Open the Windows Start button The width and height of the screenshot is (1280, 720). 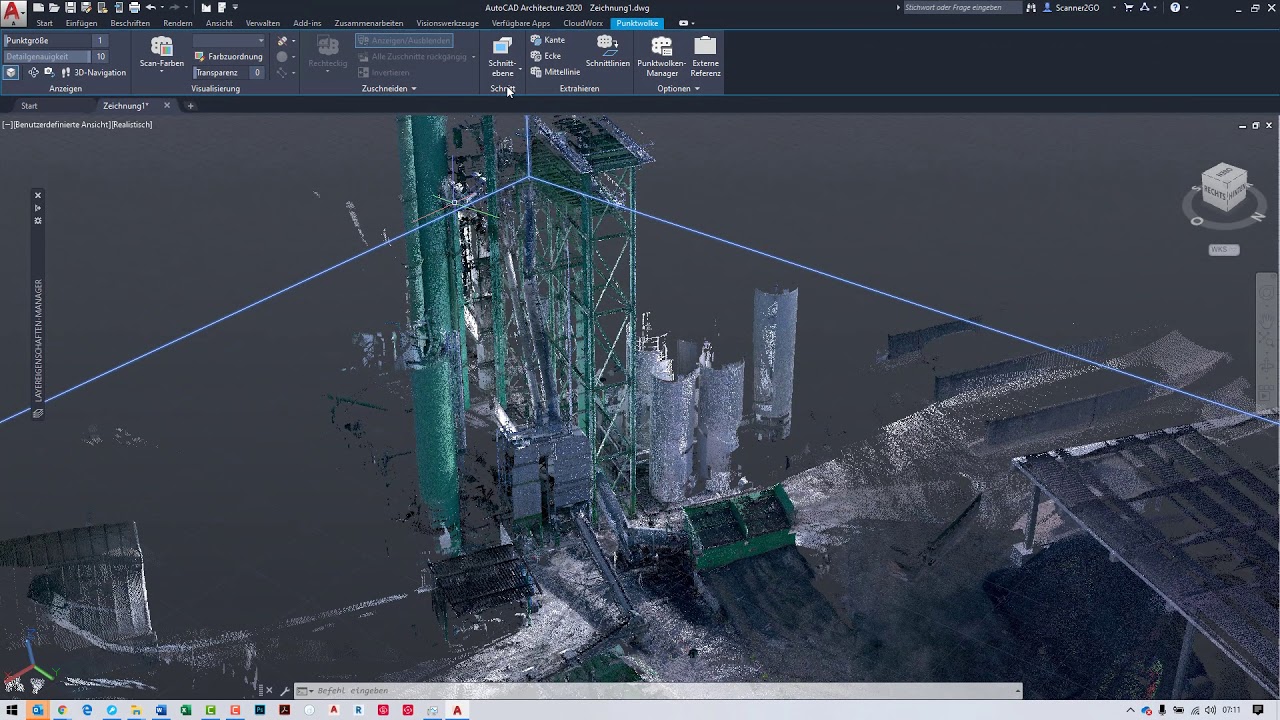coord(13,710)
